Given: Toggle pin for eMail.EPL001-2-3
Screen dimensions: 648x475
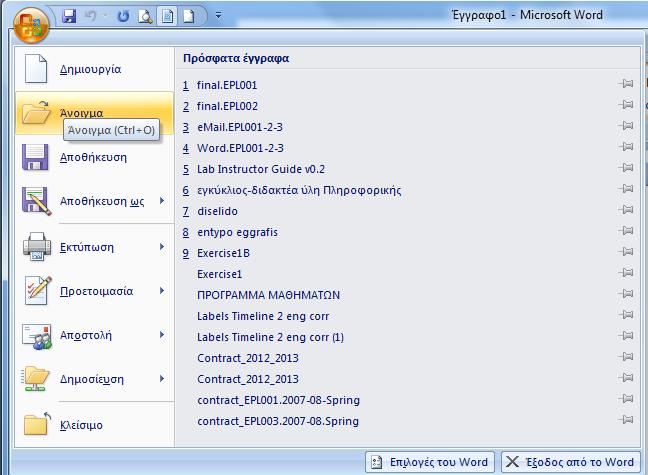Looking at the screenshot, I should (626, 126).
